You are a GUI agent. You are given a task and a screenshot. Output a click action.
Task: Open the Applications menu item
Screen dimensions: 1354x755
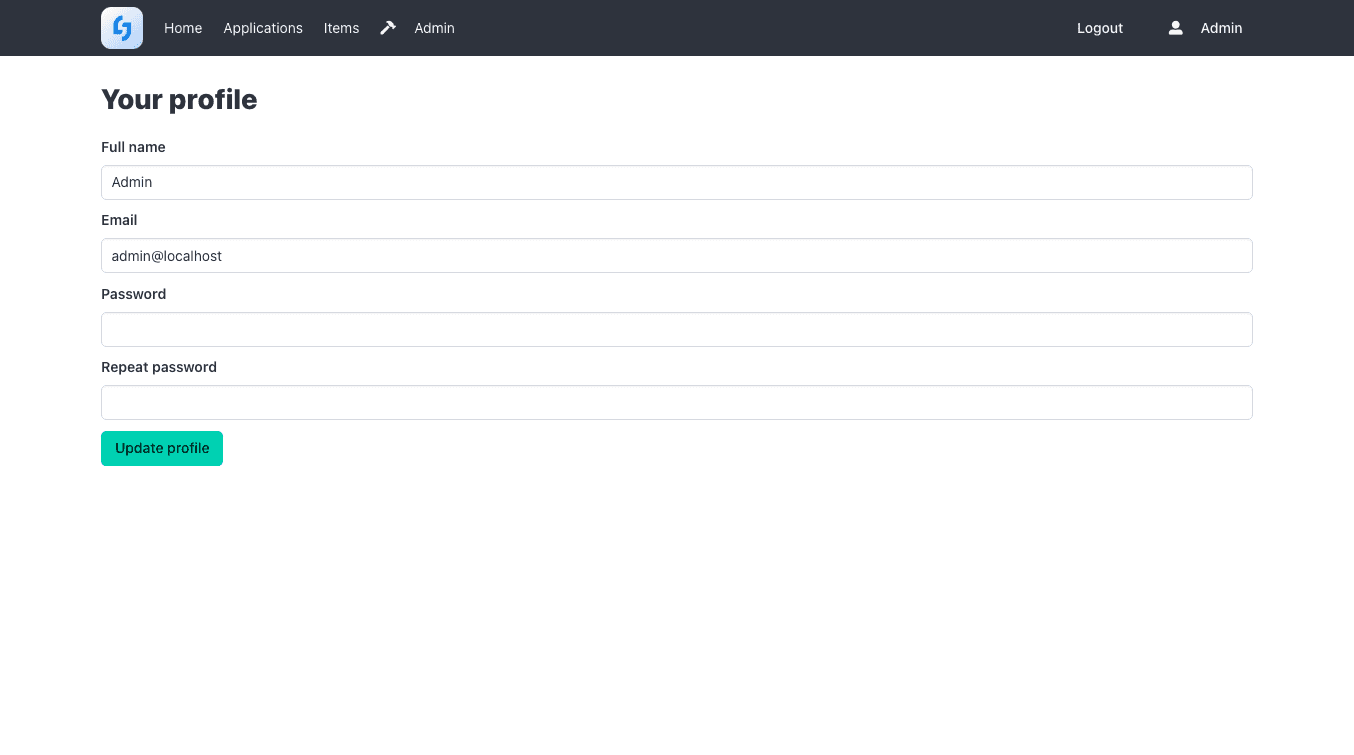[x=263, y=28]
